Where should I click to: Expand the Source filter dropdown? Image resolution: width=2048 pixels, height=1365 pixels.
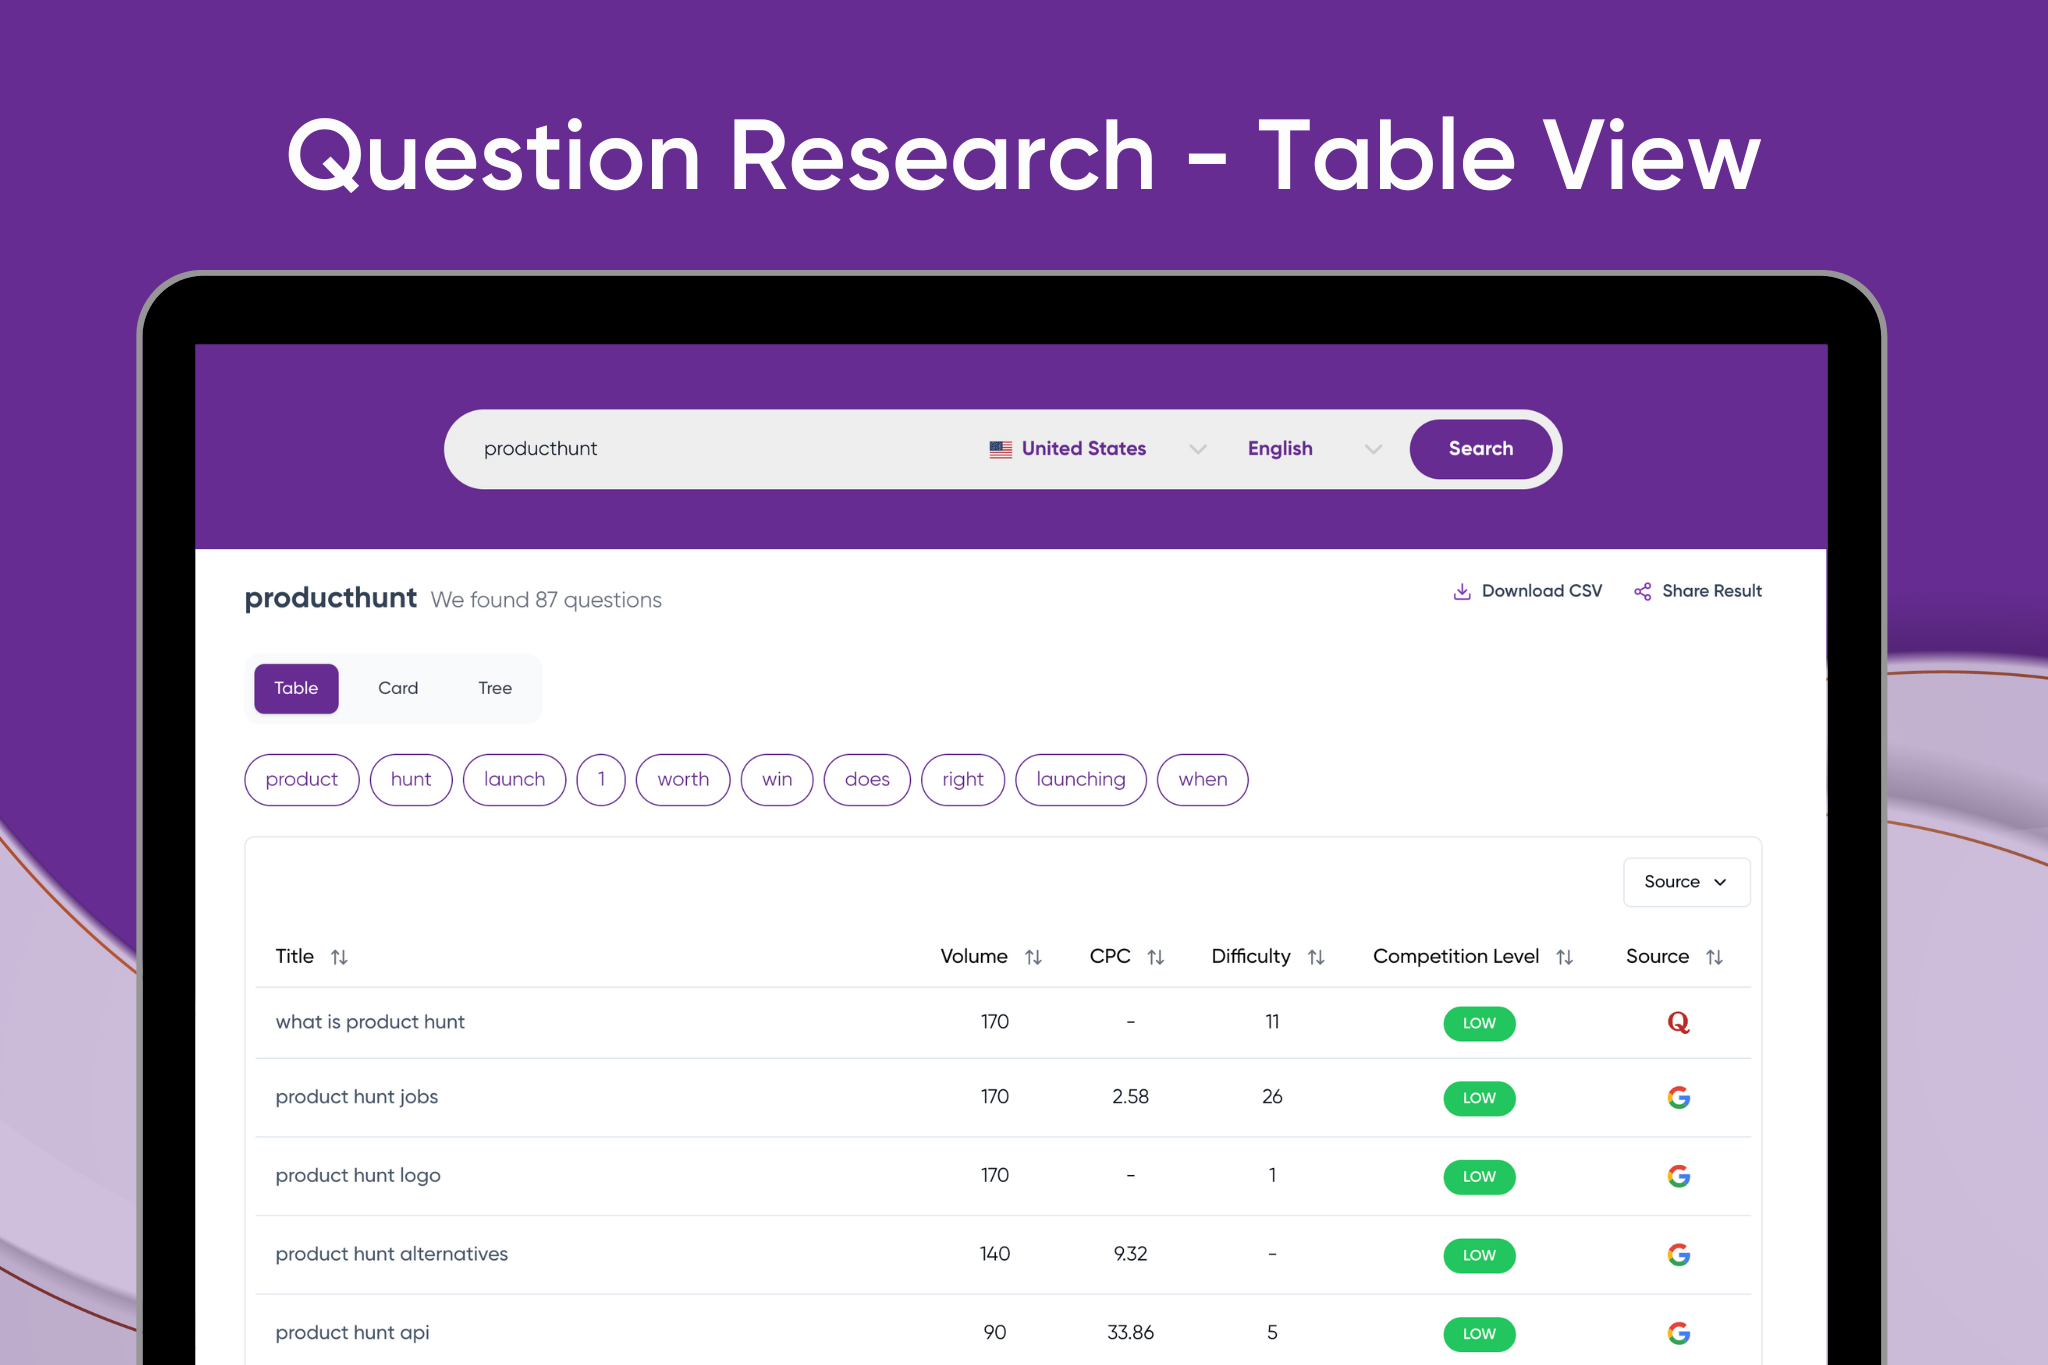click(1685, 882)
